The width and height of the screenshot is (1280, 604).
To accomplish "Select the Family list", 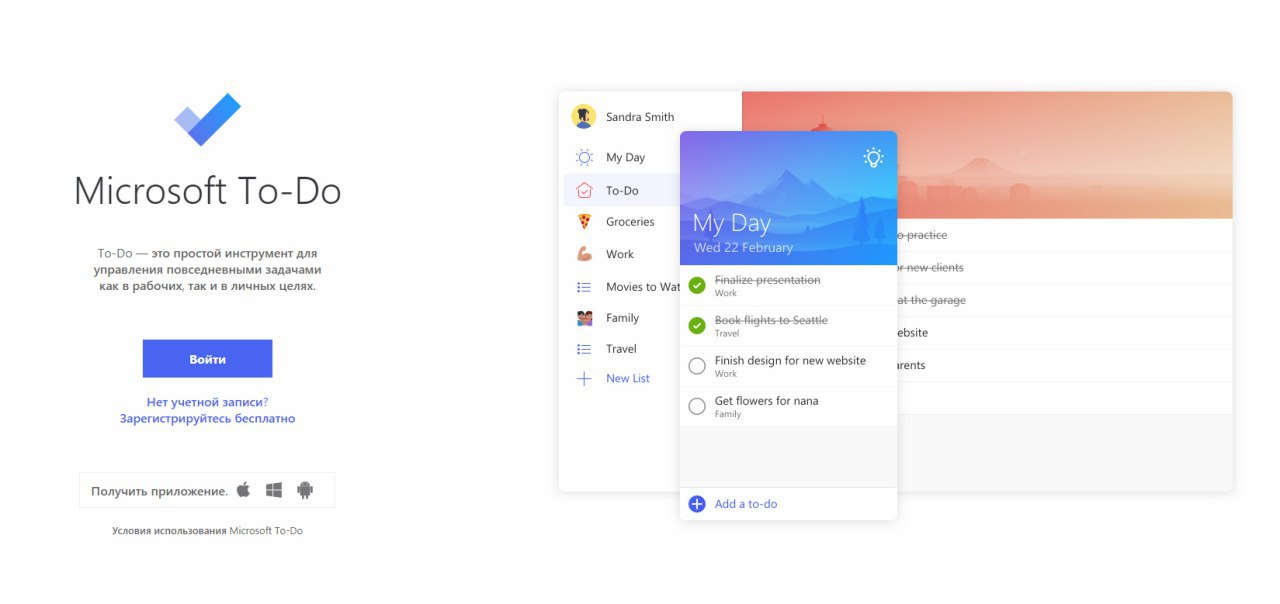I will tap(622, 318).
